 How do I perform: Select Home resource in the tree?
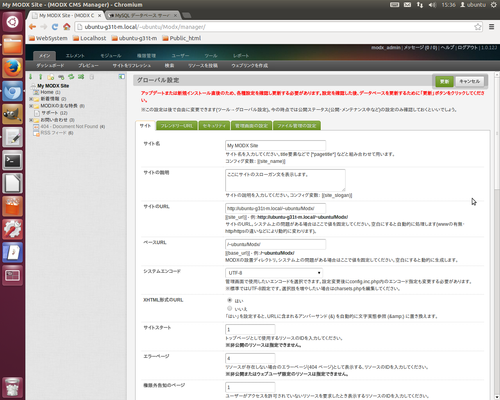click(x=47, y=92)
